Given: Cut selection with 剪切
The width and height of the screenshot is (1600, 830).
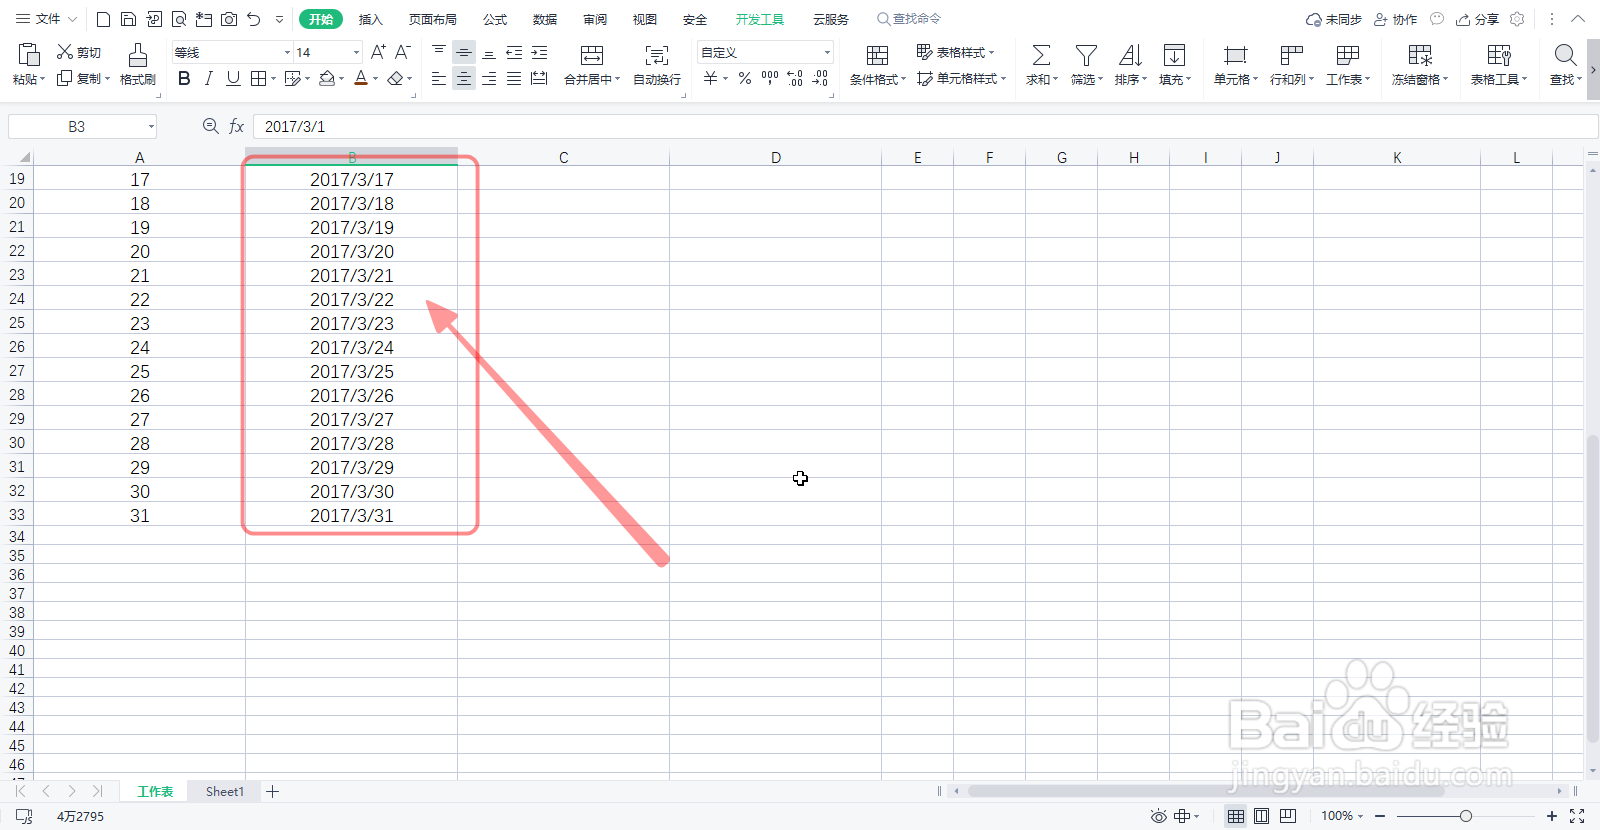Looking at the screenshot, I should click(x=79, y=52).
